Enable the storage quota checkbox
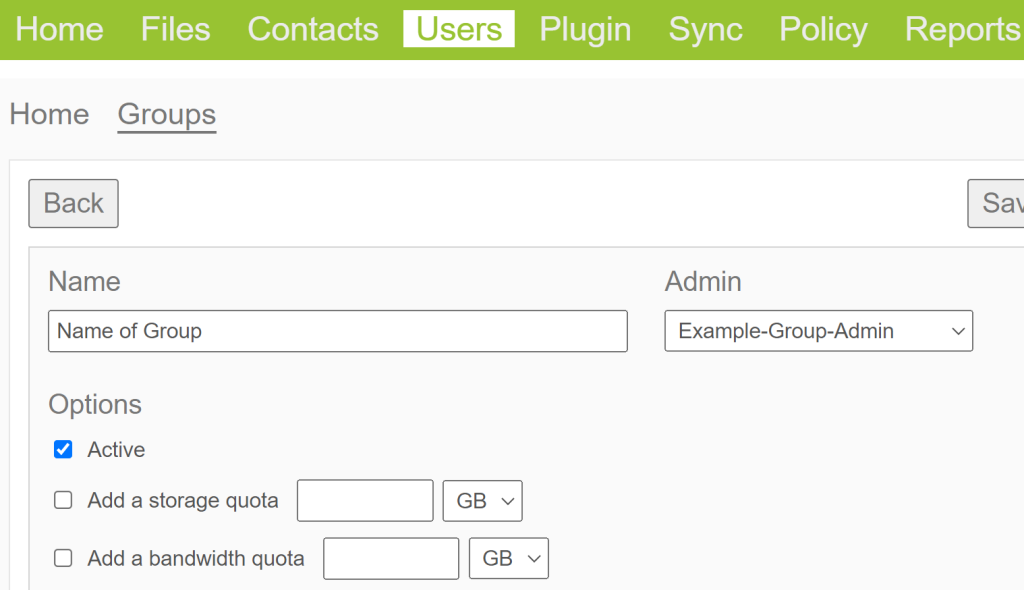The width and height of the screenshot is (1024, 590). coord(63,500)
